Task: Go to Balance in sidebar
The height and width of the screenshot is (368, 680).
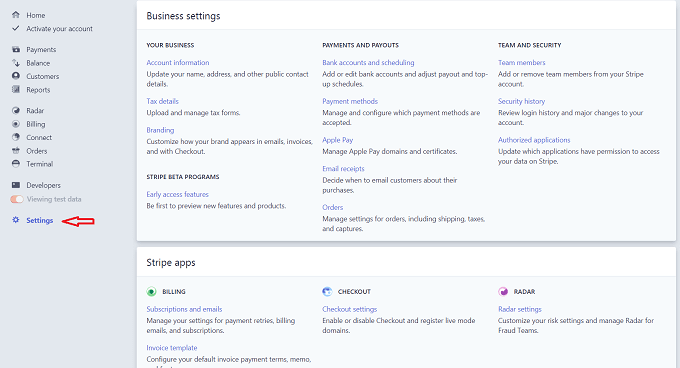Action: [38, 63]
